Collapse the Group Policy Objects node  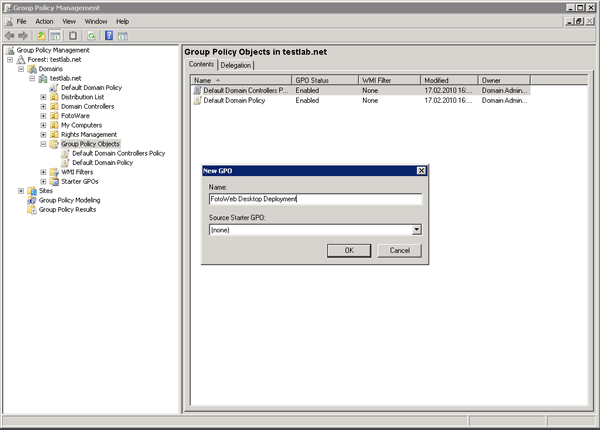[43, 144]
